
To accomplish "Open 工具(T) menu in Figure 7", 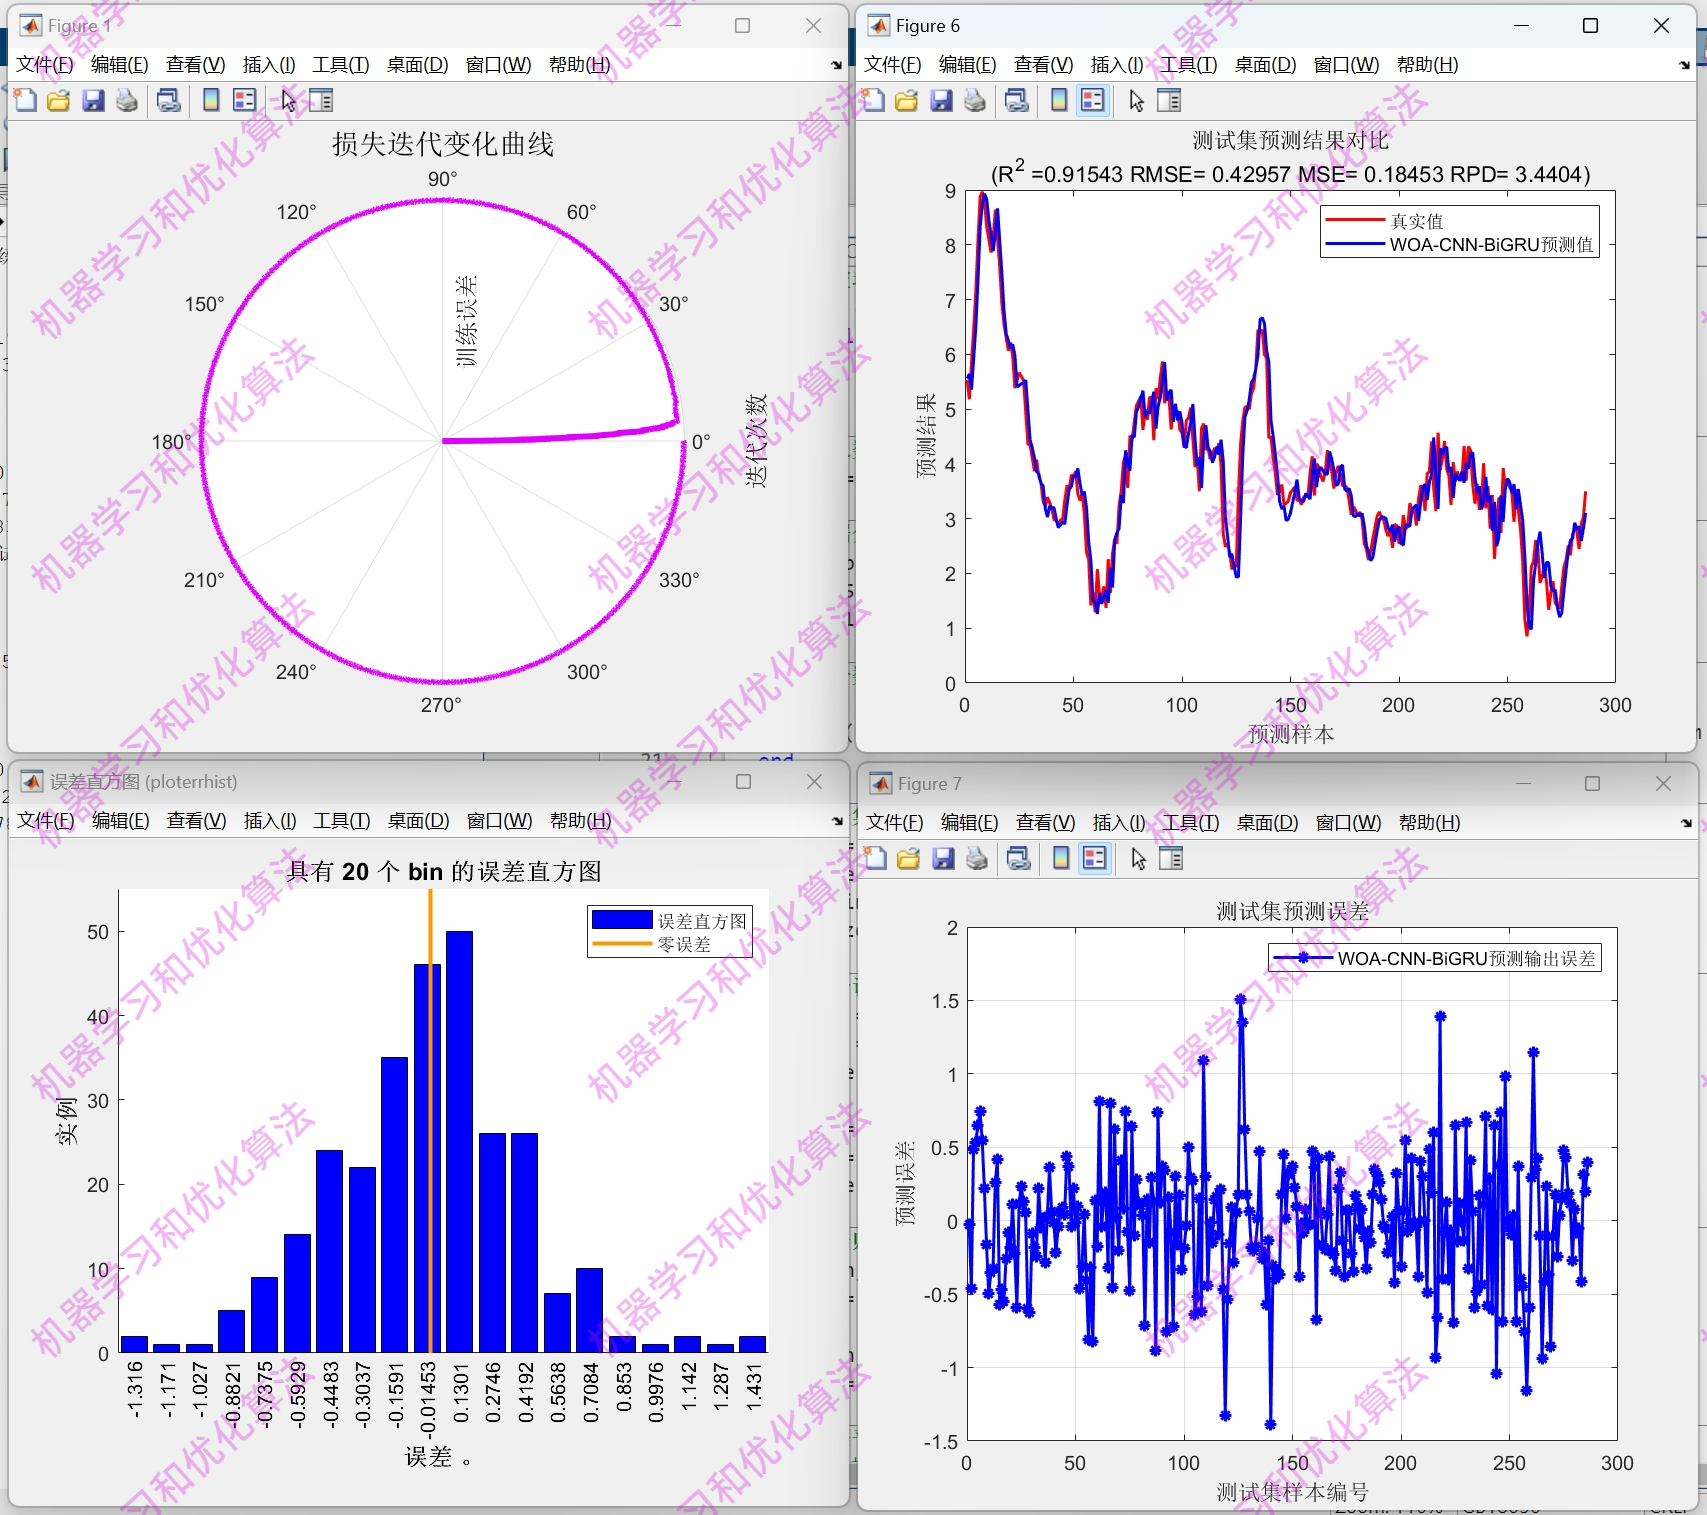I will point(1191,823).
